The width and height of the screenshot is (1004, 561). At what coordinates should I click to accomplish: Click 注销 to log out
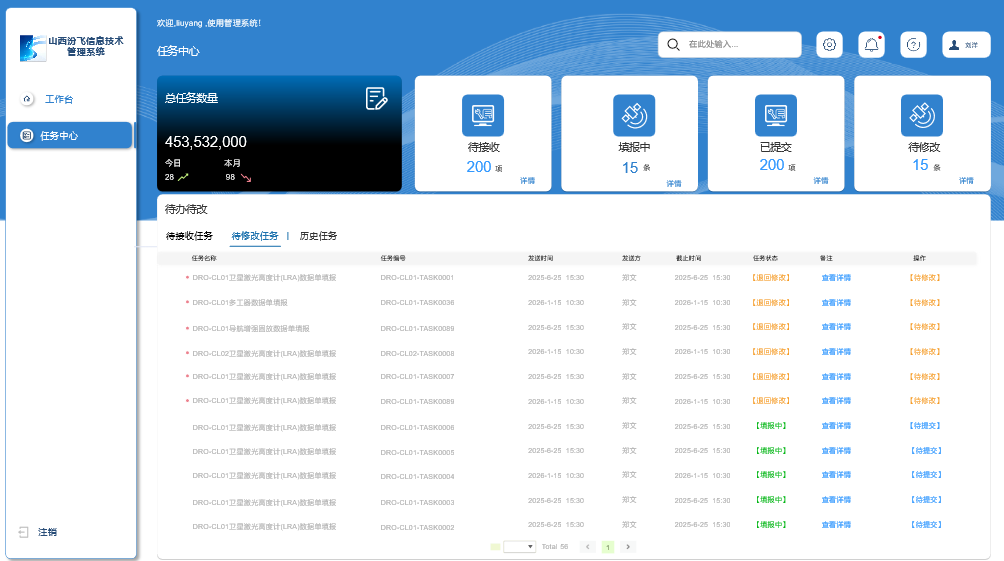(x=47, y=532)
